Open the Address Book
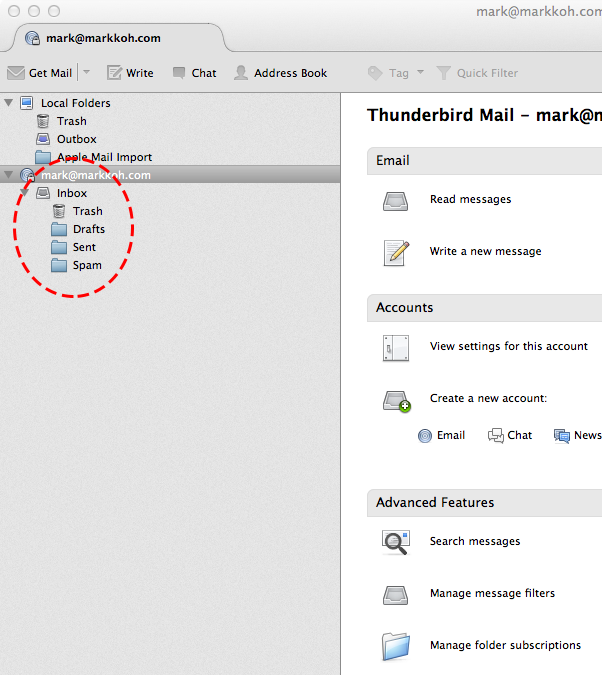Image resolution: width=602 pixels, height=675 pixels. [280, 73]
